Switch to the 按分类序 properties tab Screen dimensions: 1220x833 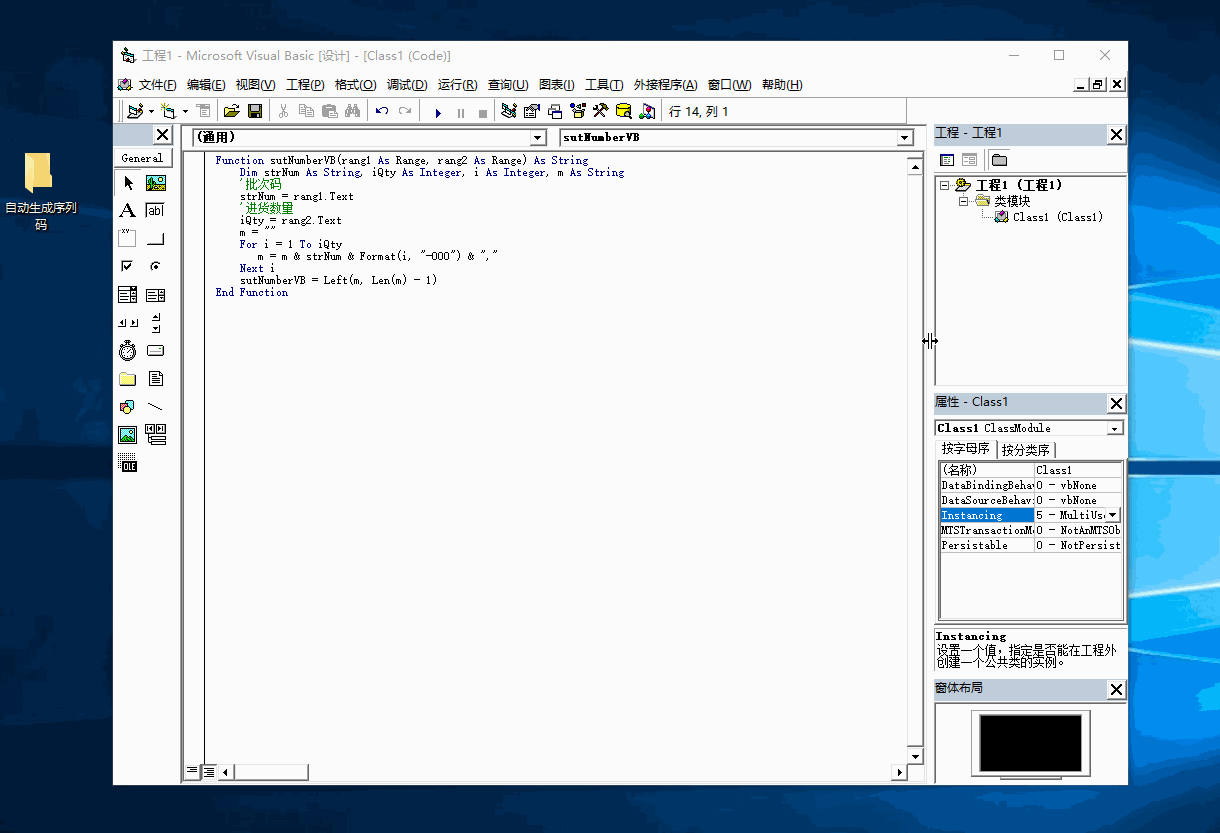tap(1025, 450)
